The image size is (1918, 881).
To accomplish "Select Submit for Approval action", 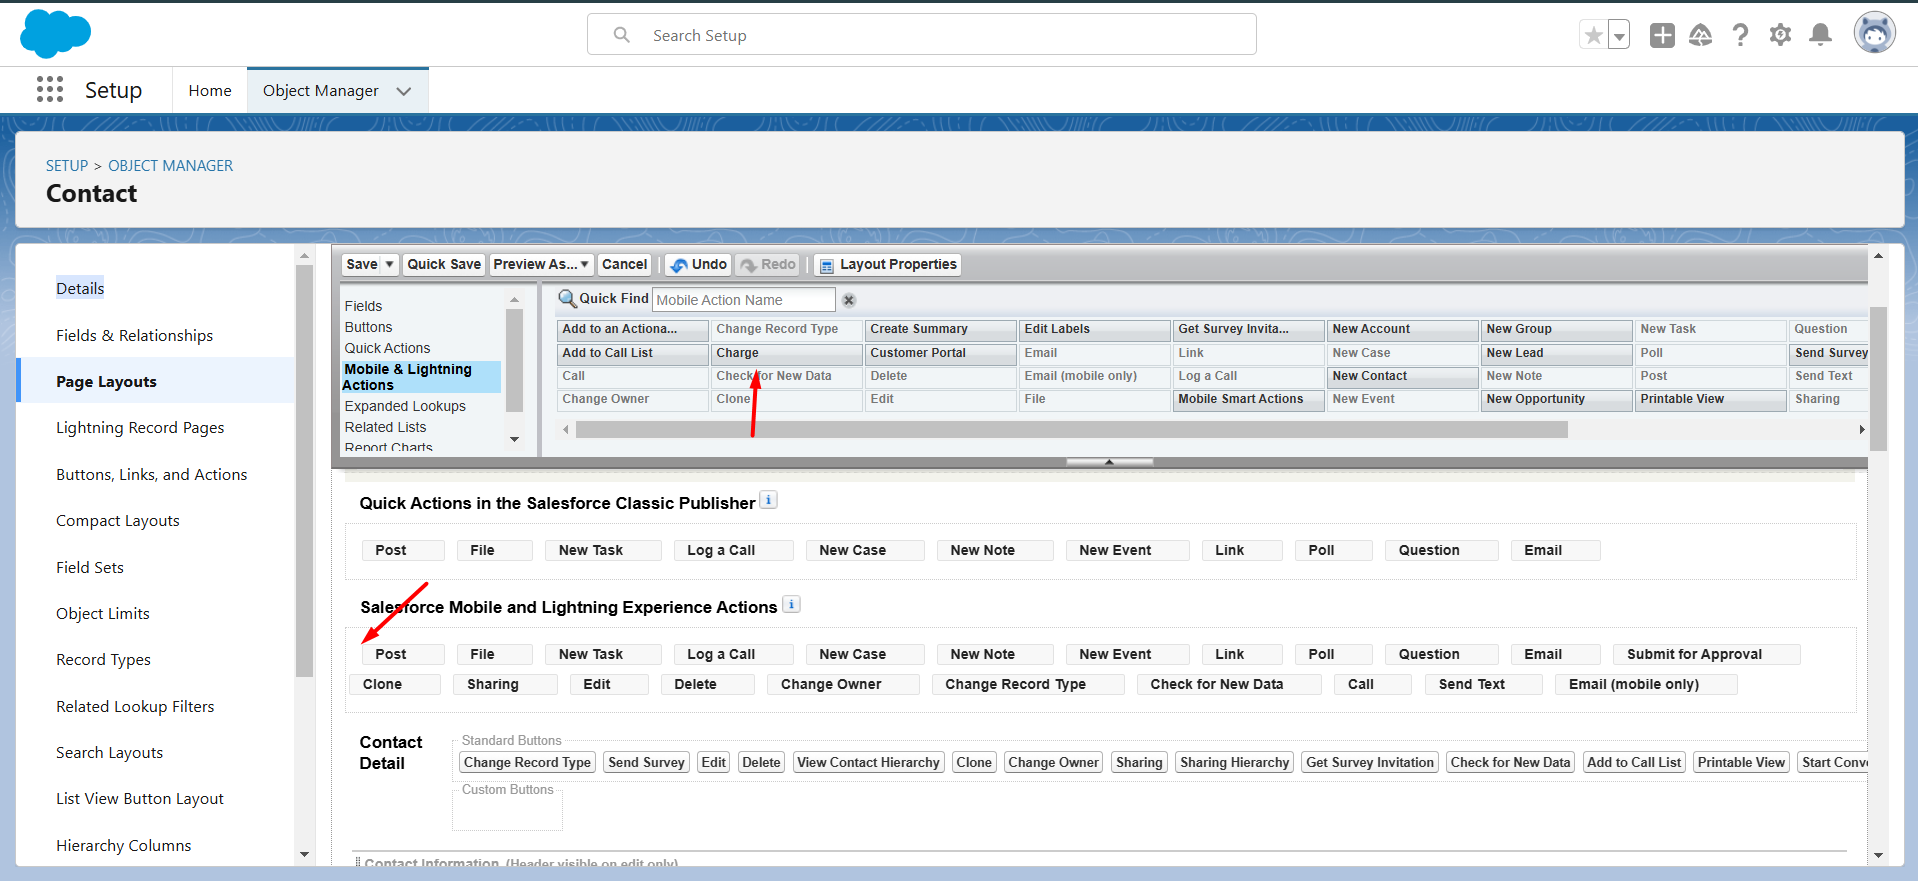I will 1707,655.
